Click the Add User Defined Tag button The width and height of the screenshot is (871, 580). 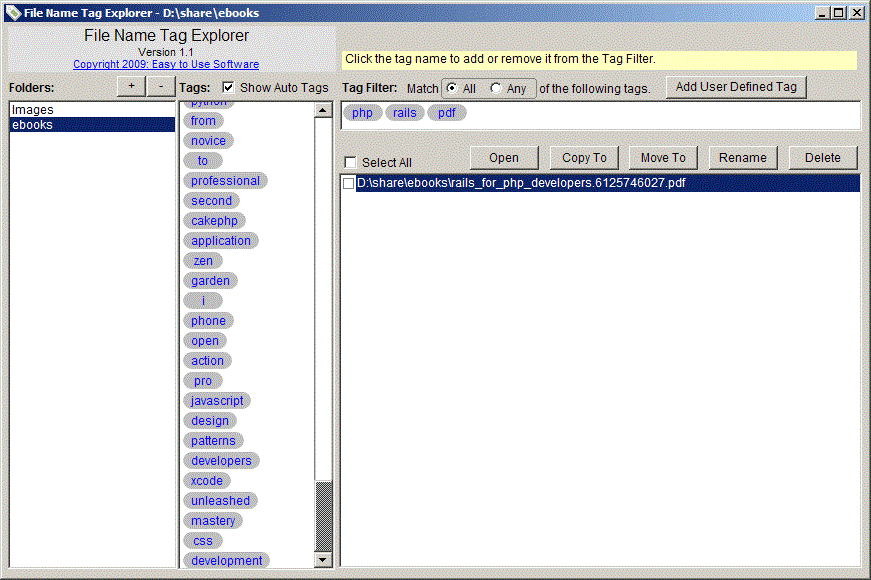point(736,87)
